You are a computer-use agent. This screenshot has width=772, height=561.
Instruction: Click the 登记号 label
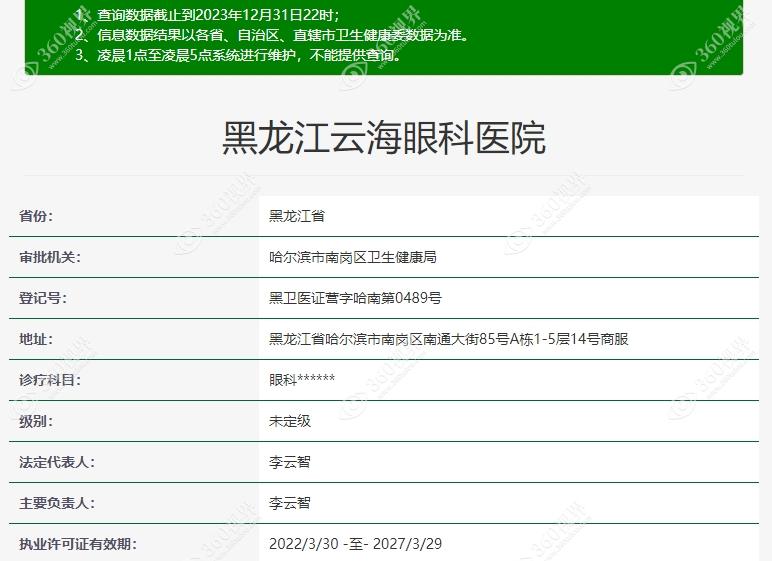pos(43,298)
